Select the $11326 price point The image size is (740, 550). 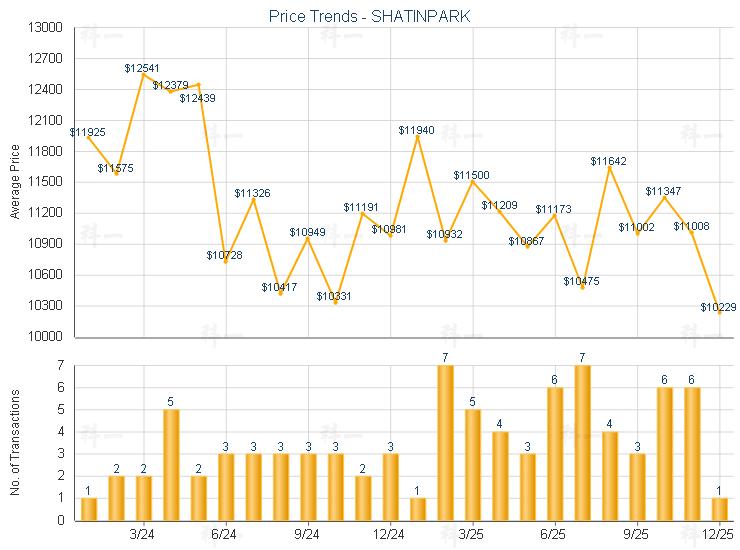pyautogui.click(x=253, y=199)
